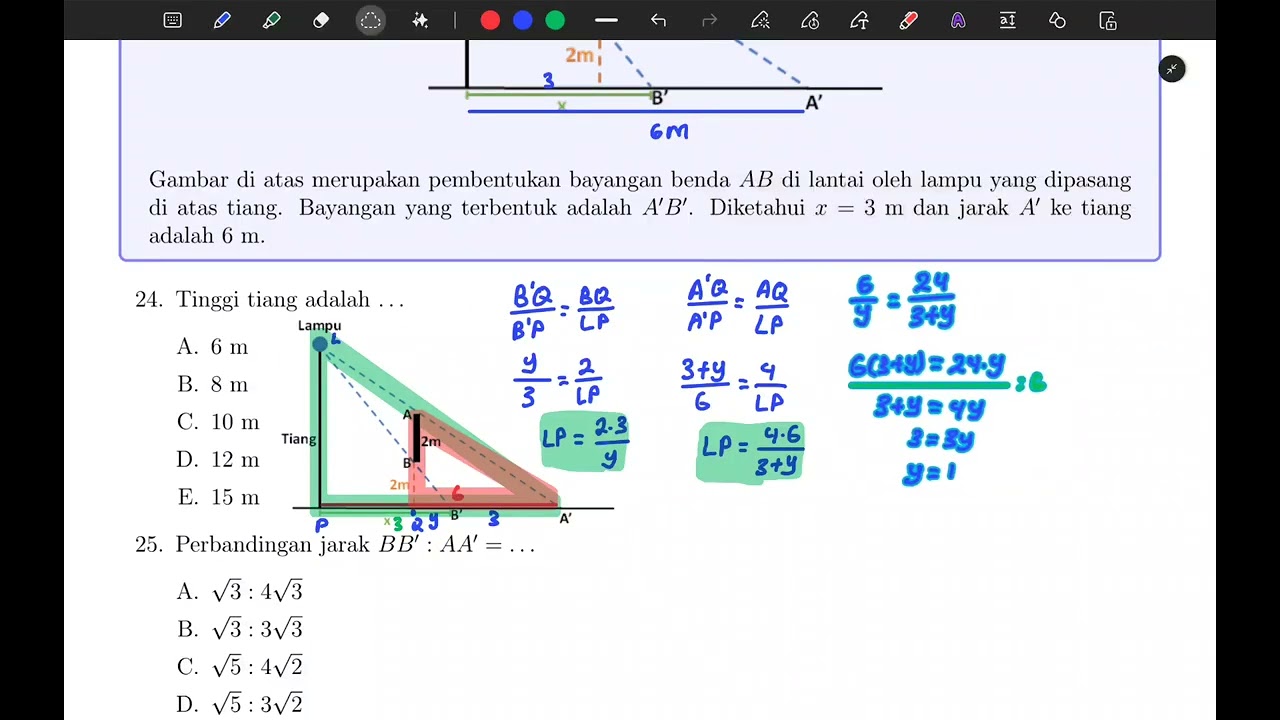The height and width of the screenshot is (720, 1280).
Task: Click question 25 text 'Perbandingan jarak'
Action: coord(273,545)
